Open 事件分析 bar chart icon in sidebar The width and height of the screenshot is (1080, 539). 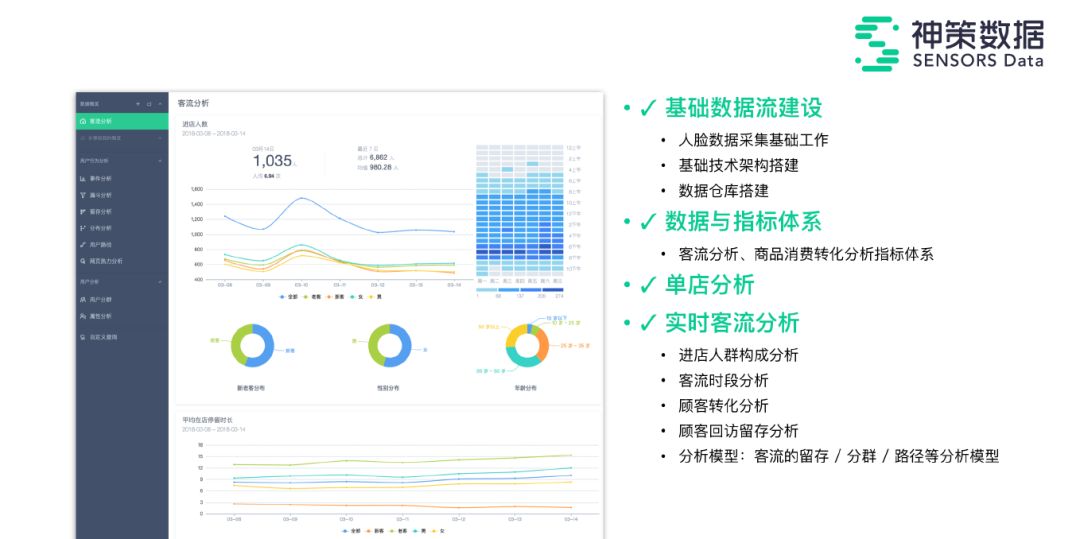83,178
